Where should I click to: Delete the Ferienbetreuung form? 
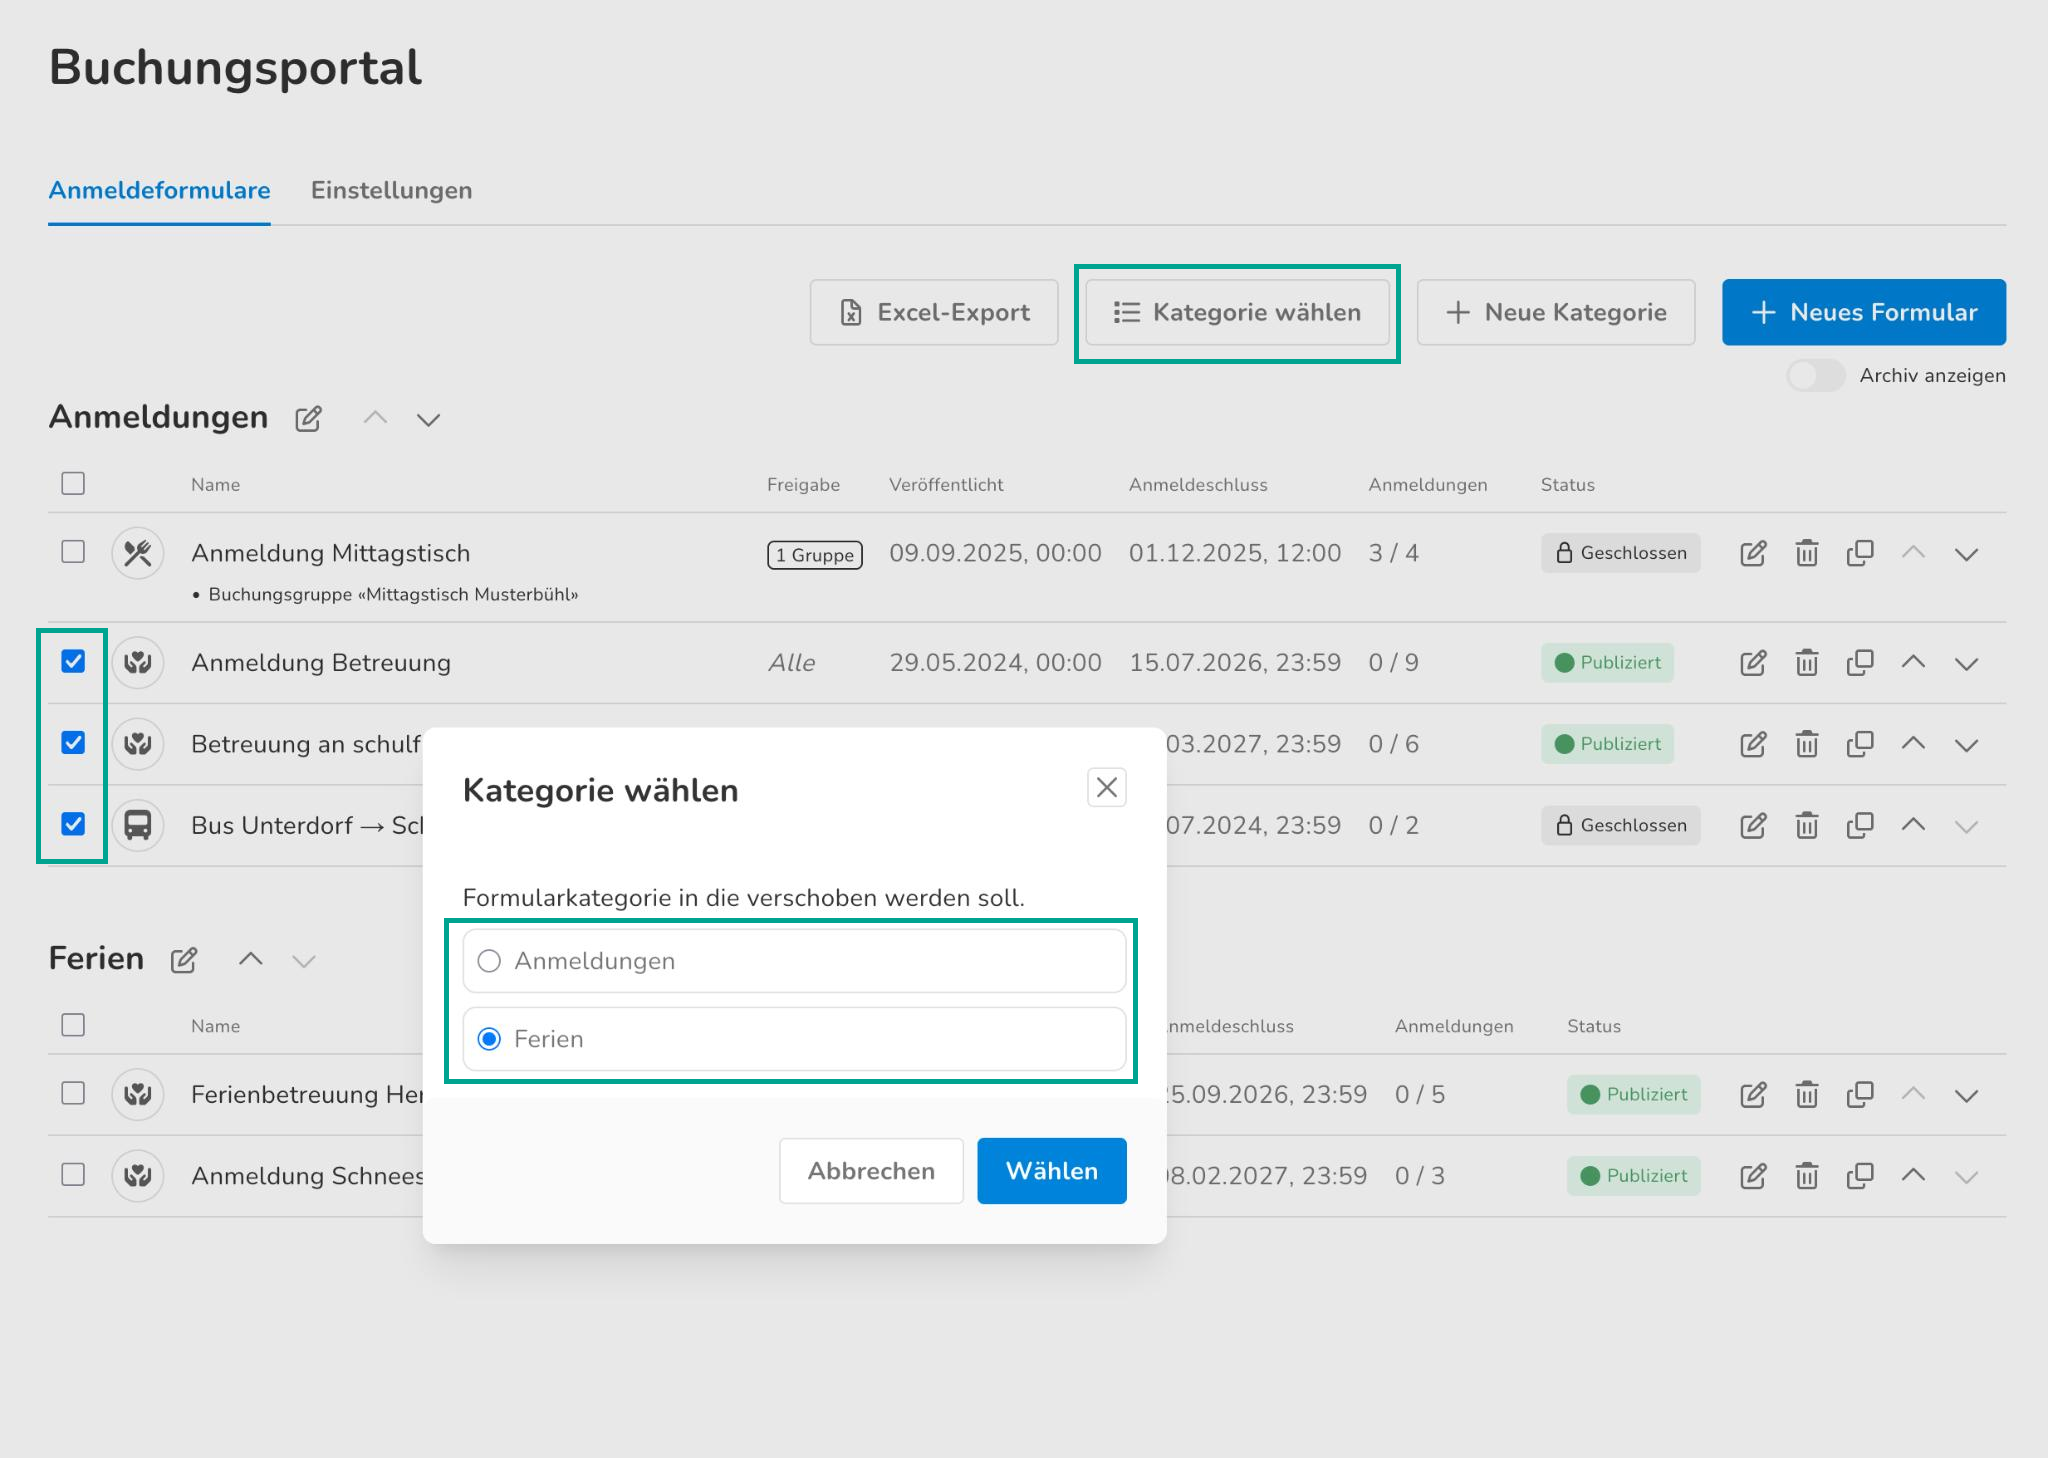[x=1806, y=1095]
